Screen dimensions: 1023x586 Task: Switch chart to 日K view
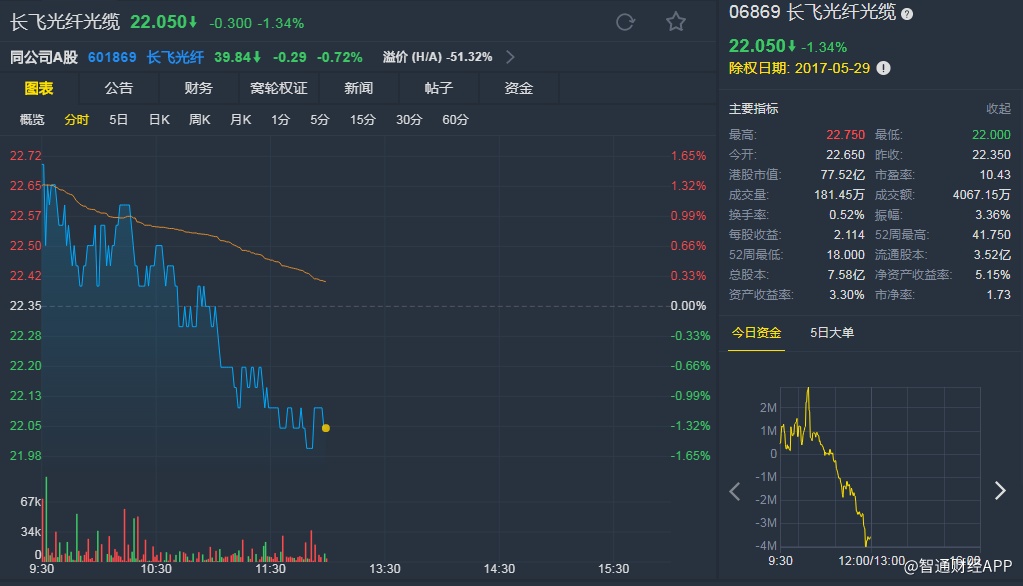(x=159, y=120)
